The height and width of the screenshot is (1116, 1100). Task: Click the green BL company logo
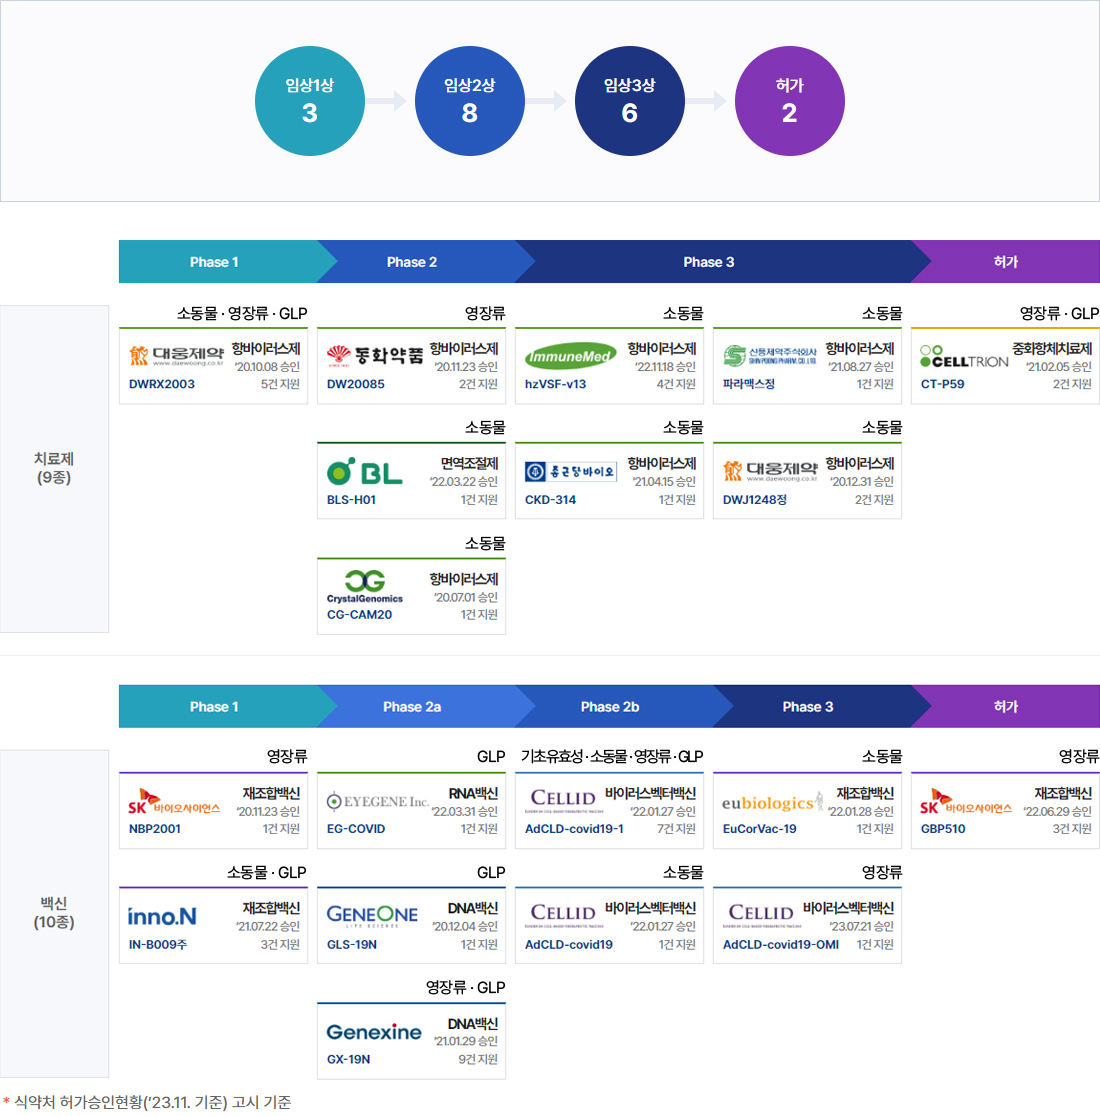[x=365, y=471]
